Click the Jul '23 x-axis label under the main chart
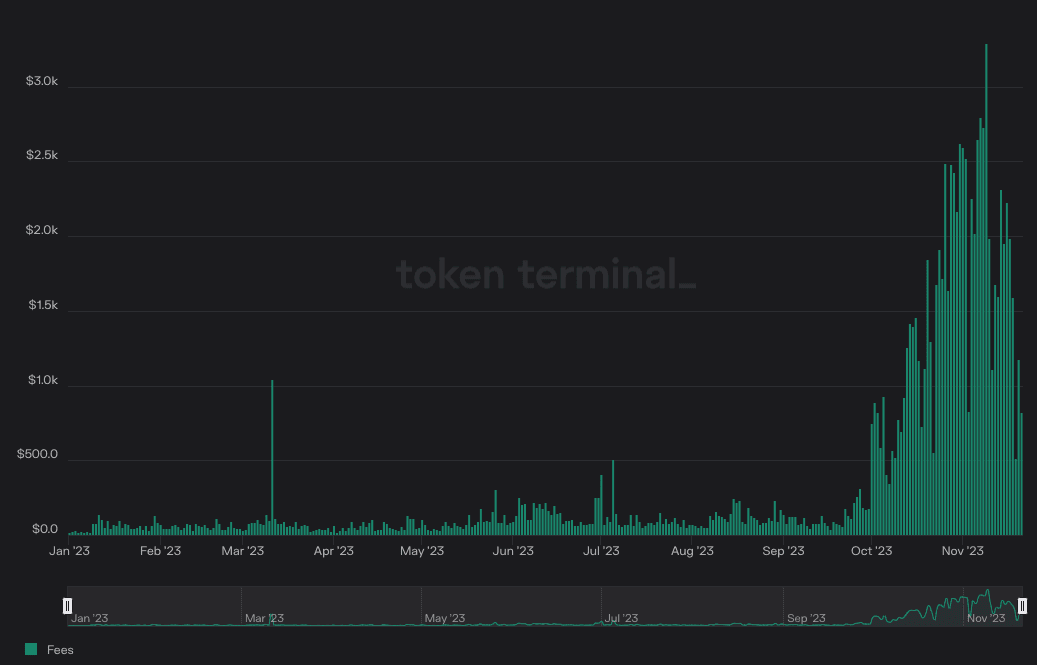Viewport: 1037px width, 665px height. 601,551
